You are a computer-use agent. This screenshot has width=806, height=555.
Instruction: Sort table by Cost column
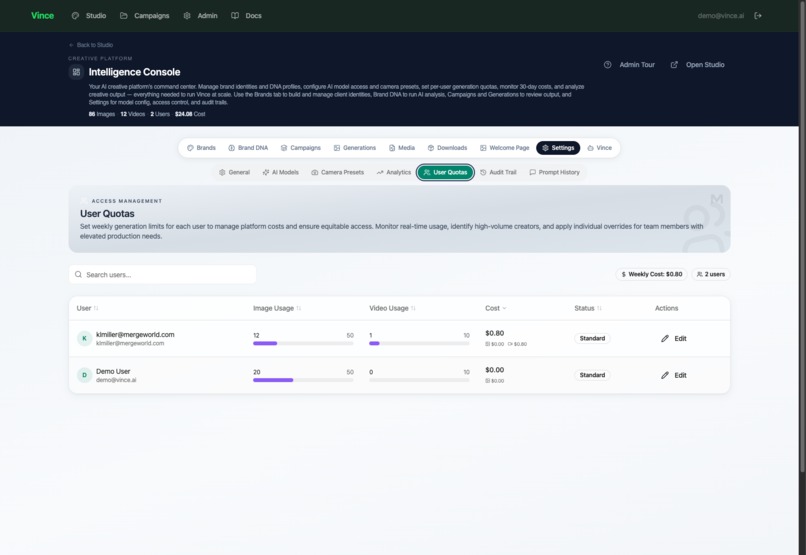tap(496, 308)
